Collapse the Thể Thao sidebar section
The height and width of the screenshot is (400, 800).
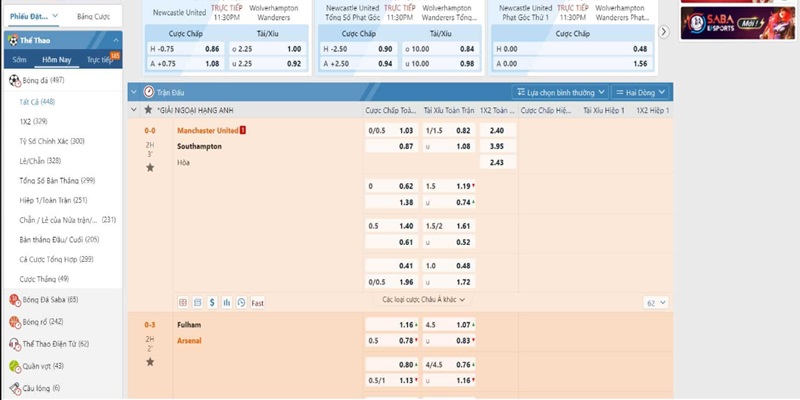[x=116, y=40]
